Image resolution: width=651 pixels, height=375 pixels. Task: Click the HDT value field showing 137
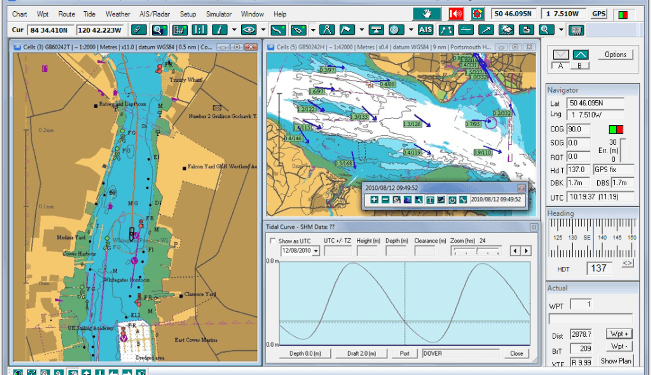(599, 268)
